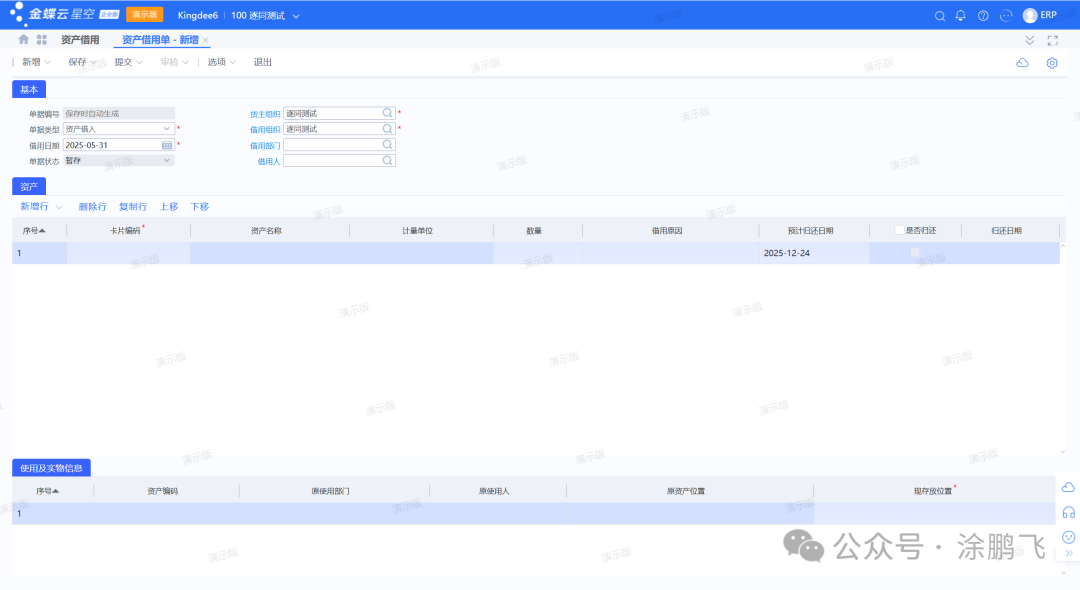The height and width of the screenshot is (590, 1080).
Task: Enter fullscreen using the expand icon
Action: point(1052,40)
